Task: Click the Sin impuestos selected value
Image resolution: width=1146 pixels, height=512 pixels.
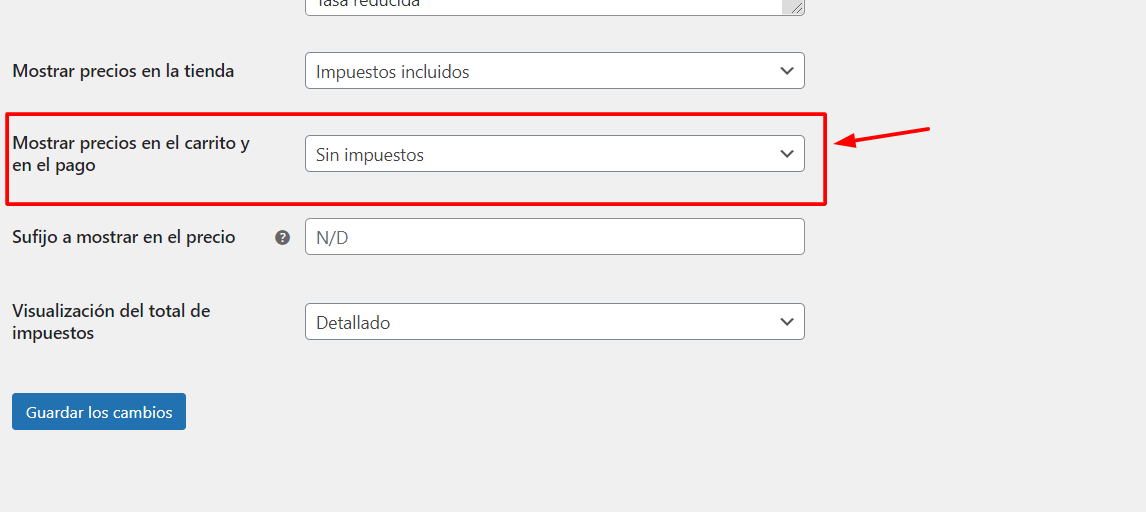Action: coord(370,155)
